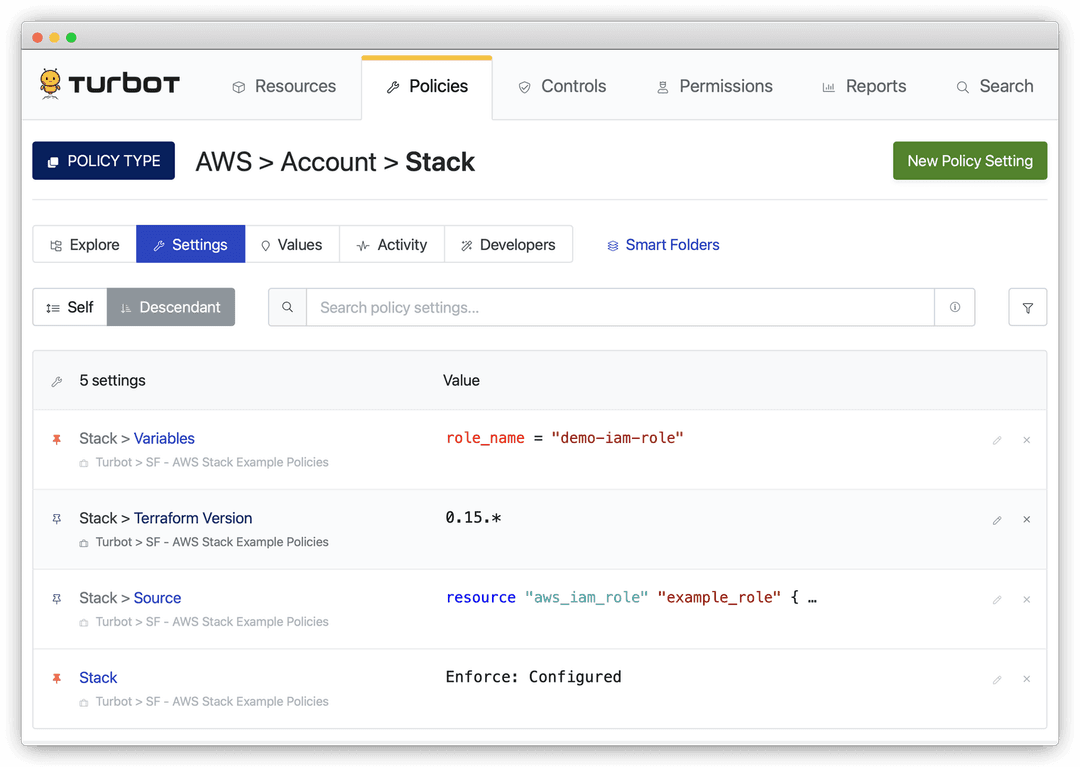This screenshot has height=767, width=1080.
Task: Open the Controls tab
Action: pos(562,86)
